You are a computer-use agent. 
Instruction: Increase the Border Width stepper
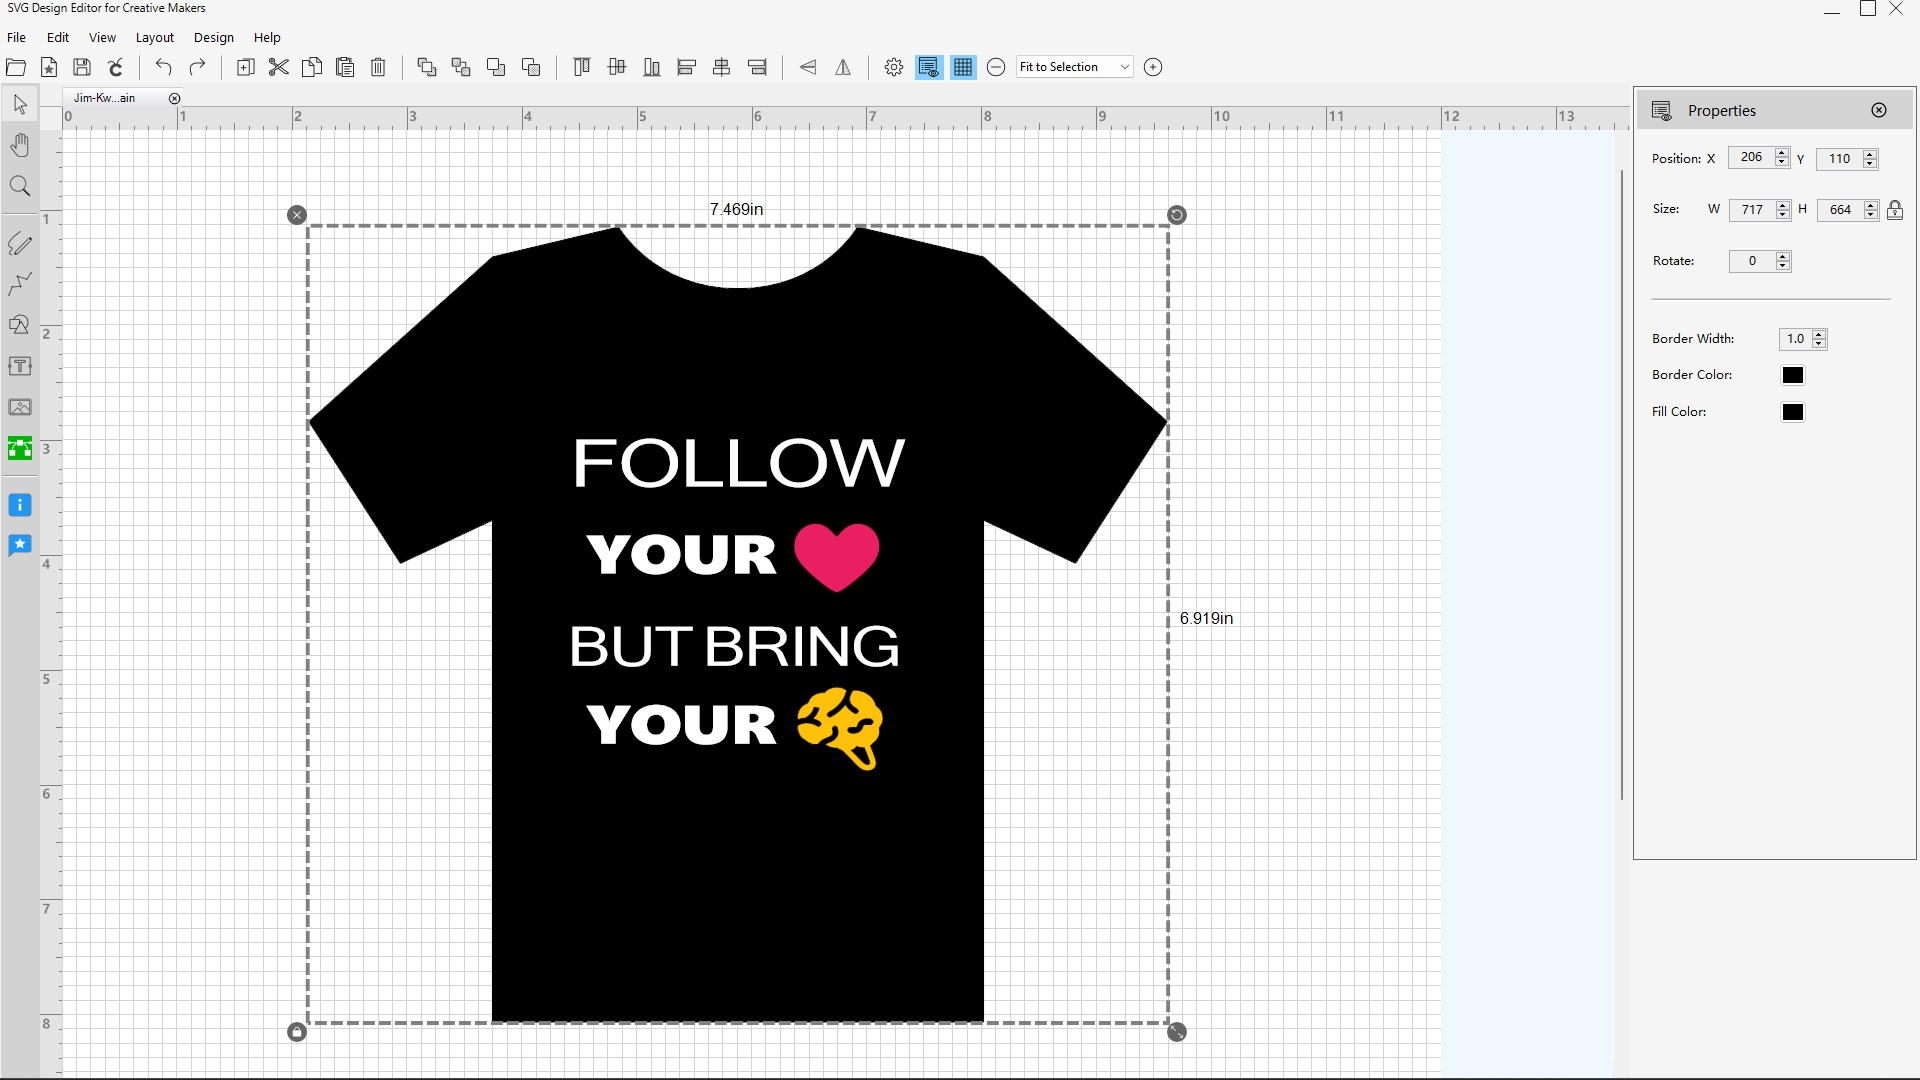click(x=1819, y=334)
